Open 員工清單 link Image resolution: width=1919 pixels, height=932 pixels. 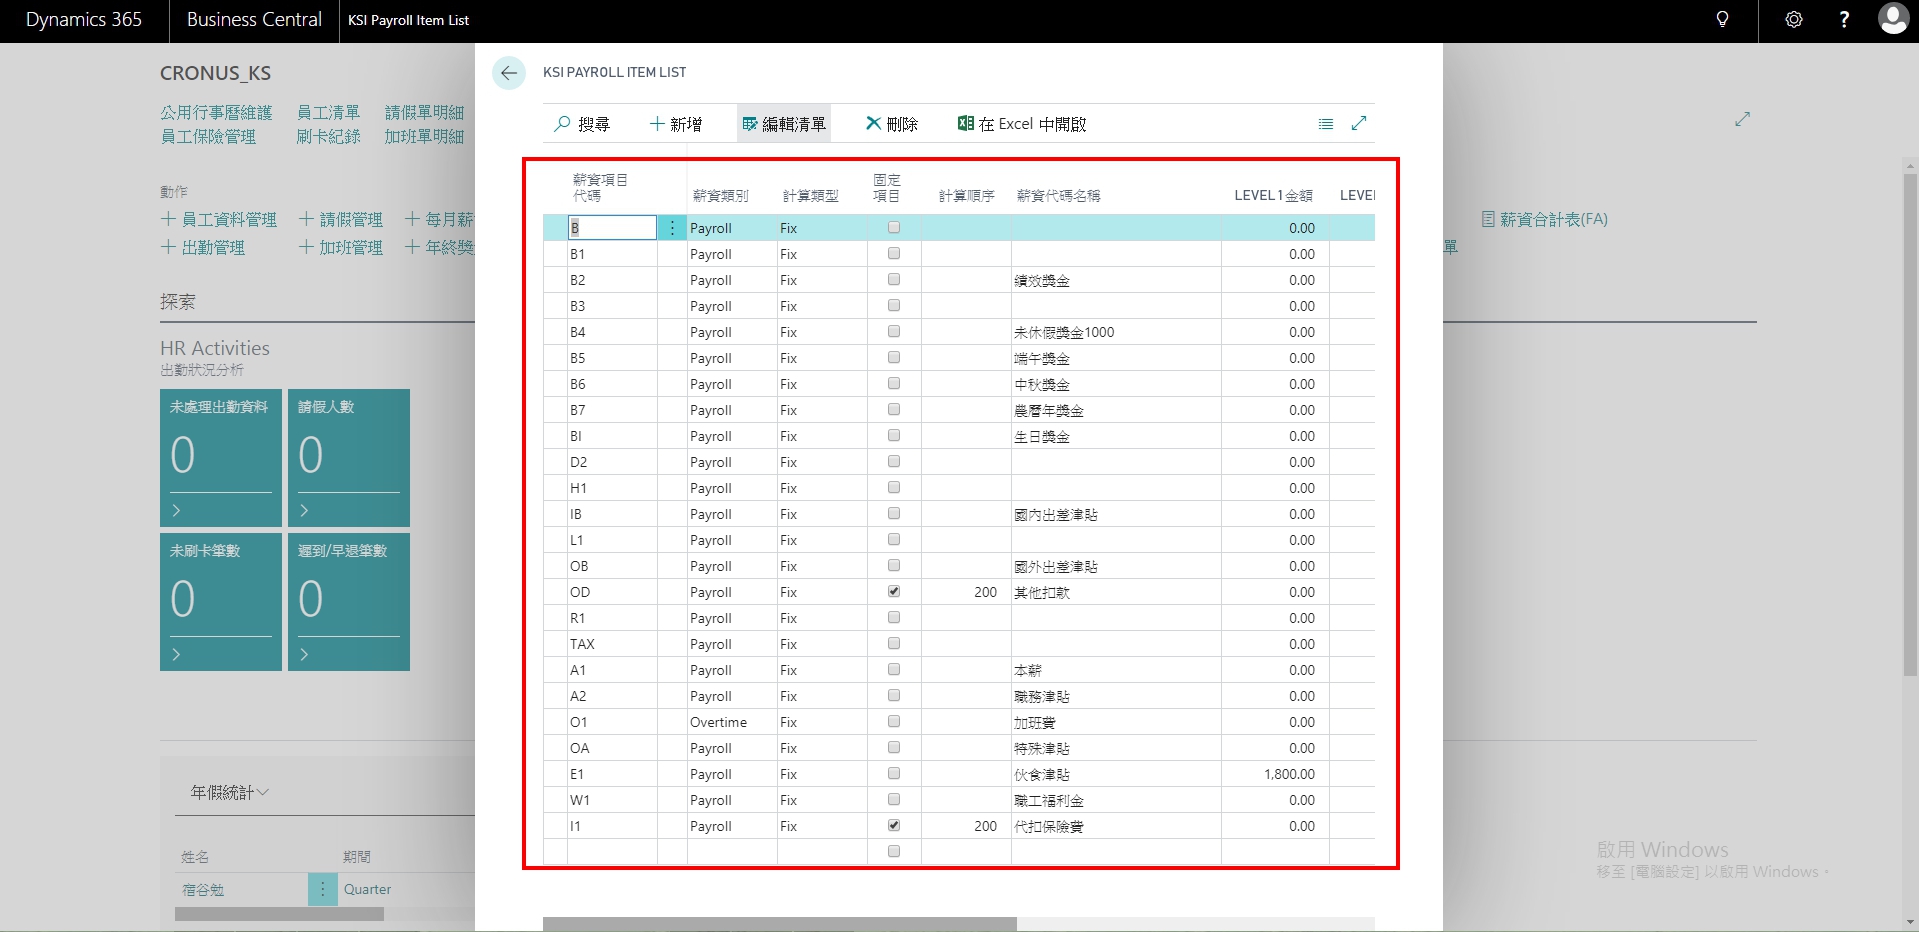click(x=328, y=112)
